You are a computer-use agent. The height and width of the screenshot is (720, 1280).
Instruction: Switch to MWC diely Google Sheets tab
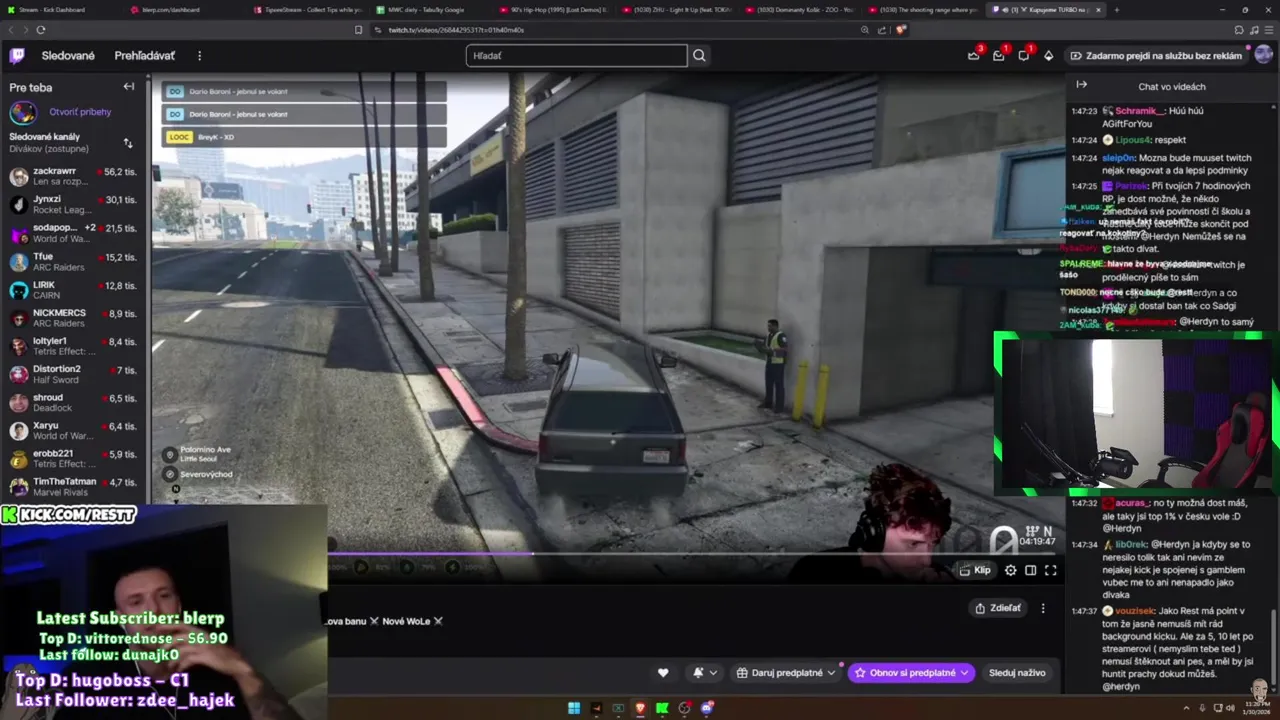[430, 10]
